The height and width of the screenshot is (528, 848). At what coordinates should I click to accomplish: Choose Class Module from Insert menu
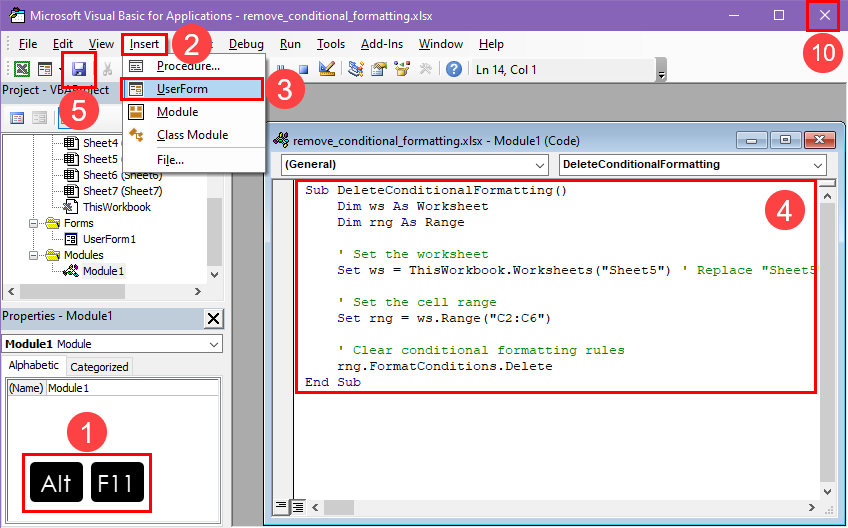(194, 135)
